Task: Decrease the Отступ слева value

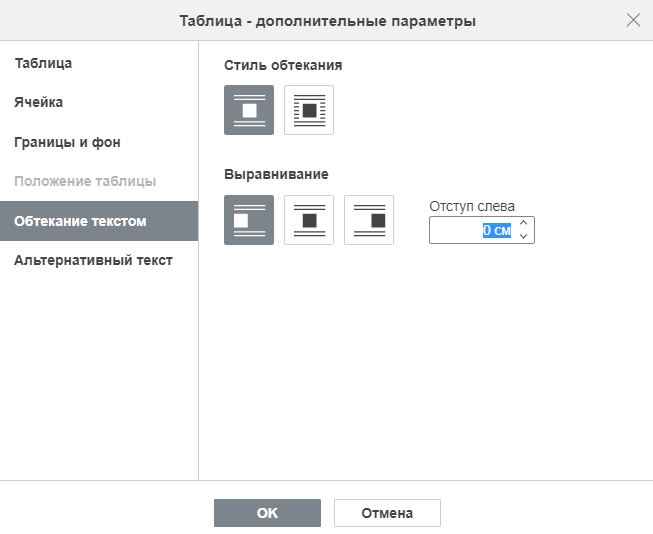Action: coord(523,236)
